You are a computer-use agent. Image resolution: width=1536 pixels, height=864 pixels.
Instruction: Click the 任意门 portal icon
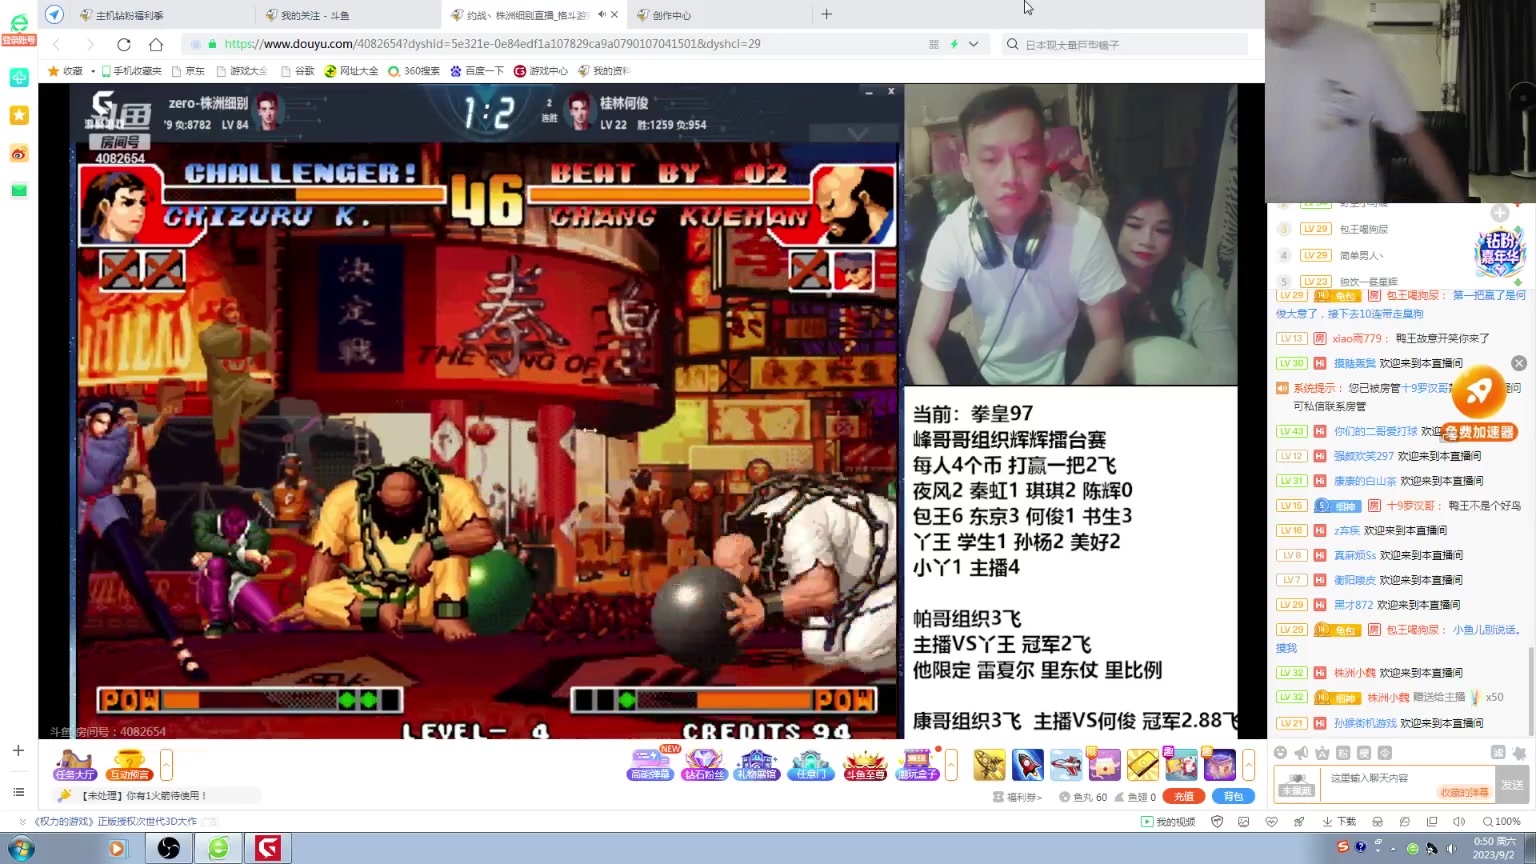[809, 765]
